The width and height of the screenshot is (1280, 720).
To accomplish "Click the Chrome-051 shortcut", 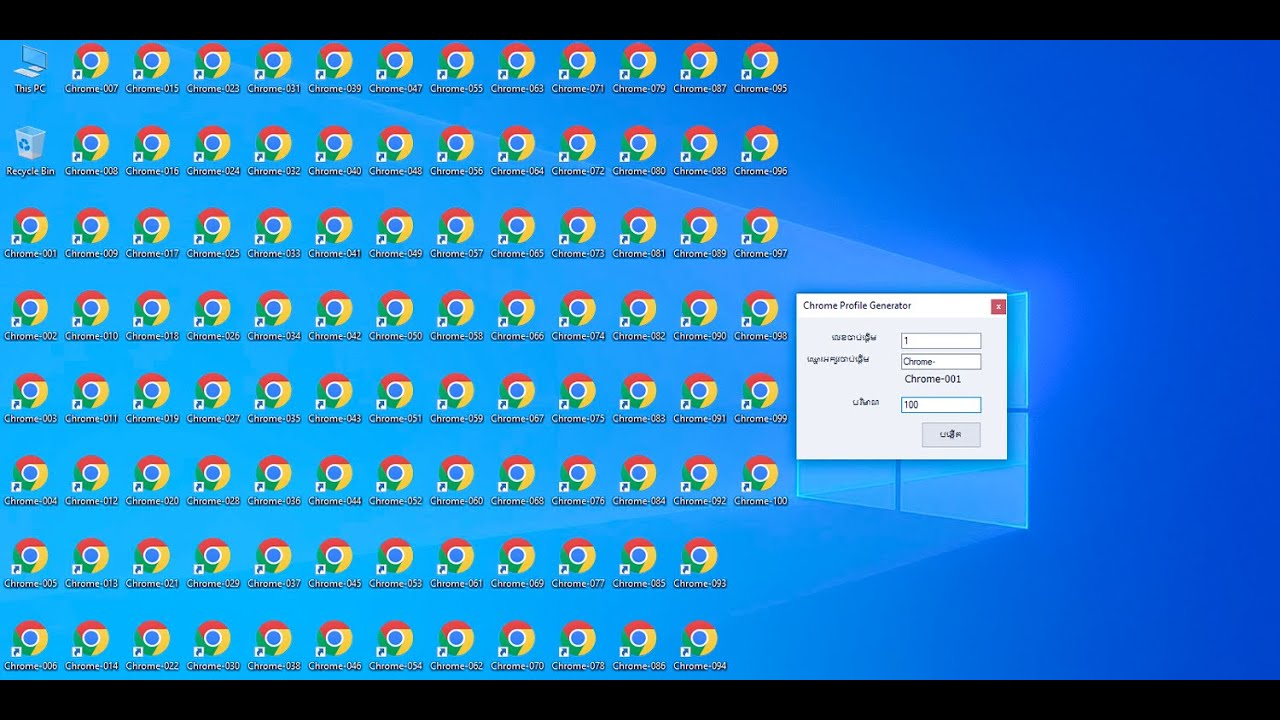I will point(396,399).
